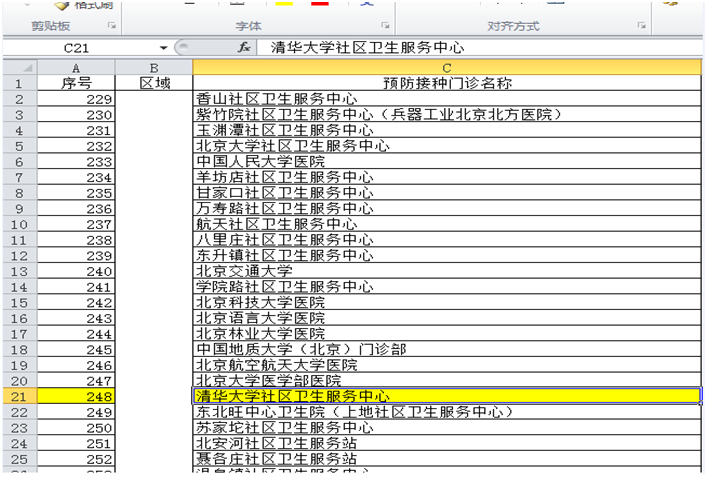Click the 序号 header cell
The height and width of the screenshot is (478, 720).
point(76,83)
